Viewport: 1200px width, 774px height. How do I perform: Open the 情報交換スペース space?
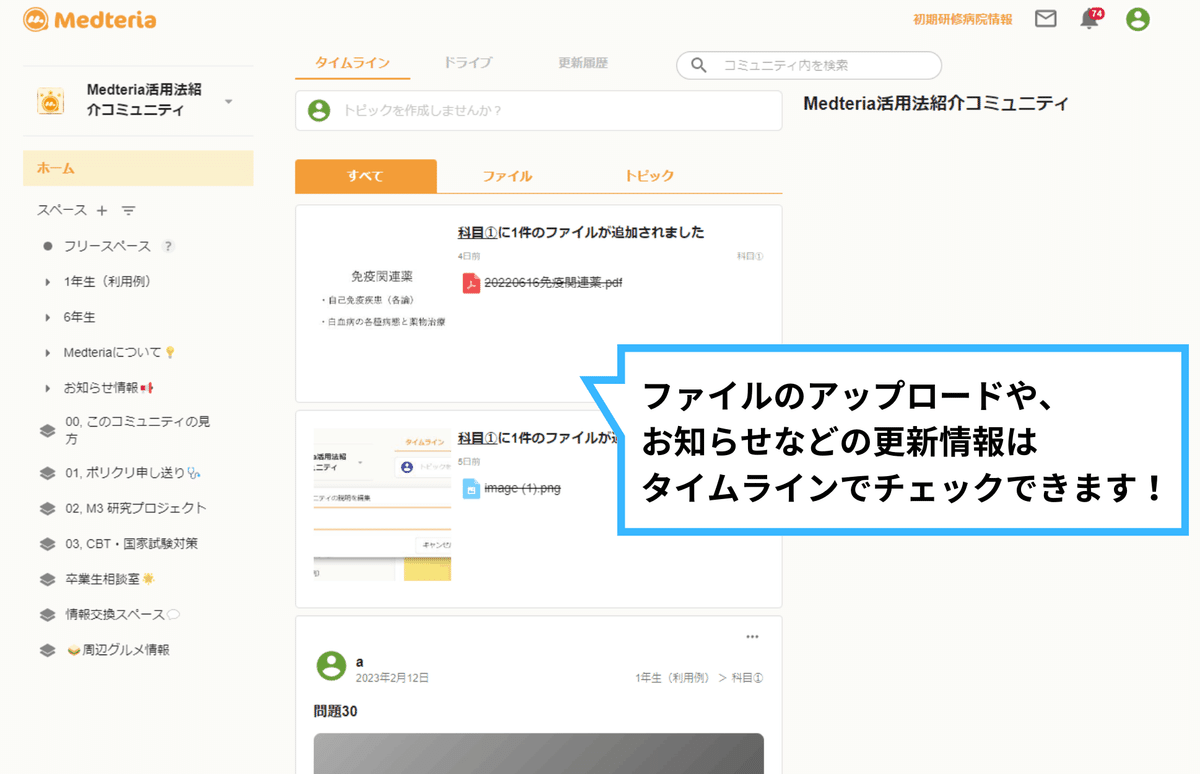[x=122, y=615]
